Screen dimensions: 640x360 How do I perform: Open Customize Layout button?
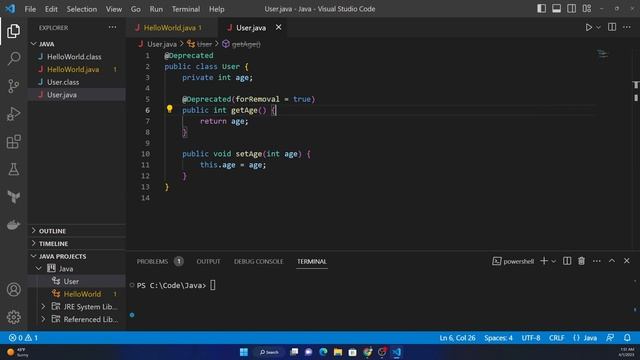(x=587, y=9)
